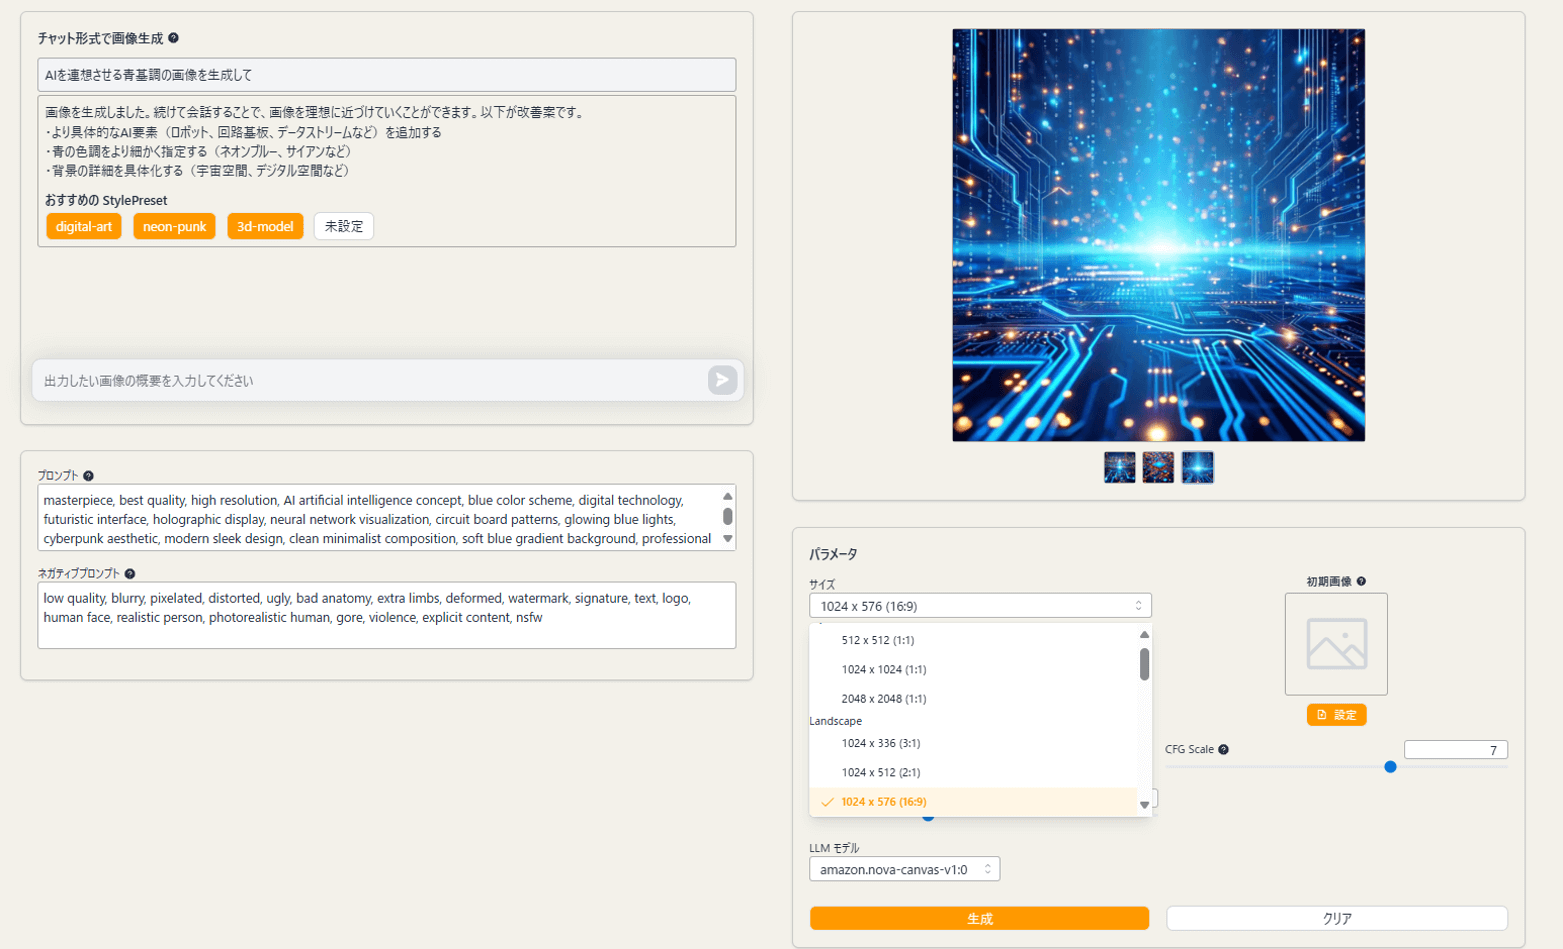Click the CFG Scale slider handle
Screen dimensions: 1563x949
pos(1390,767)
